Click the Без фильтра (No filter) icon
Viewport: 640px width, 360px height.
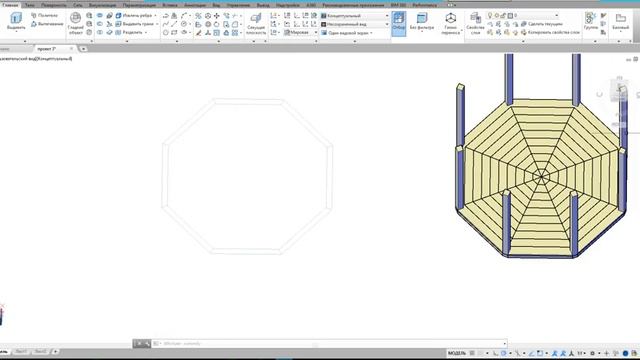click(422, 21)
